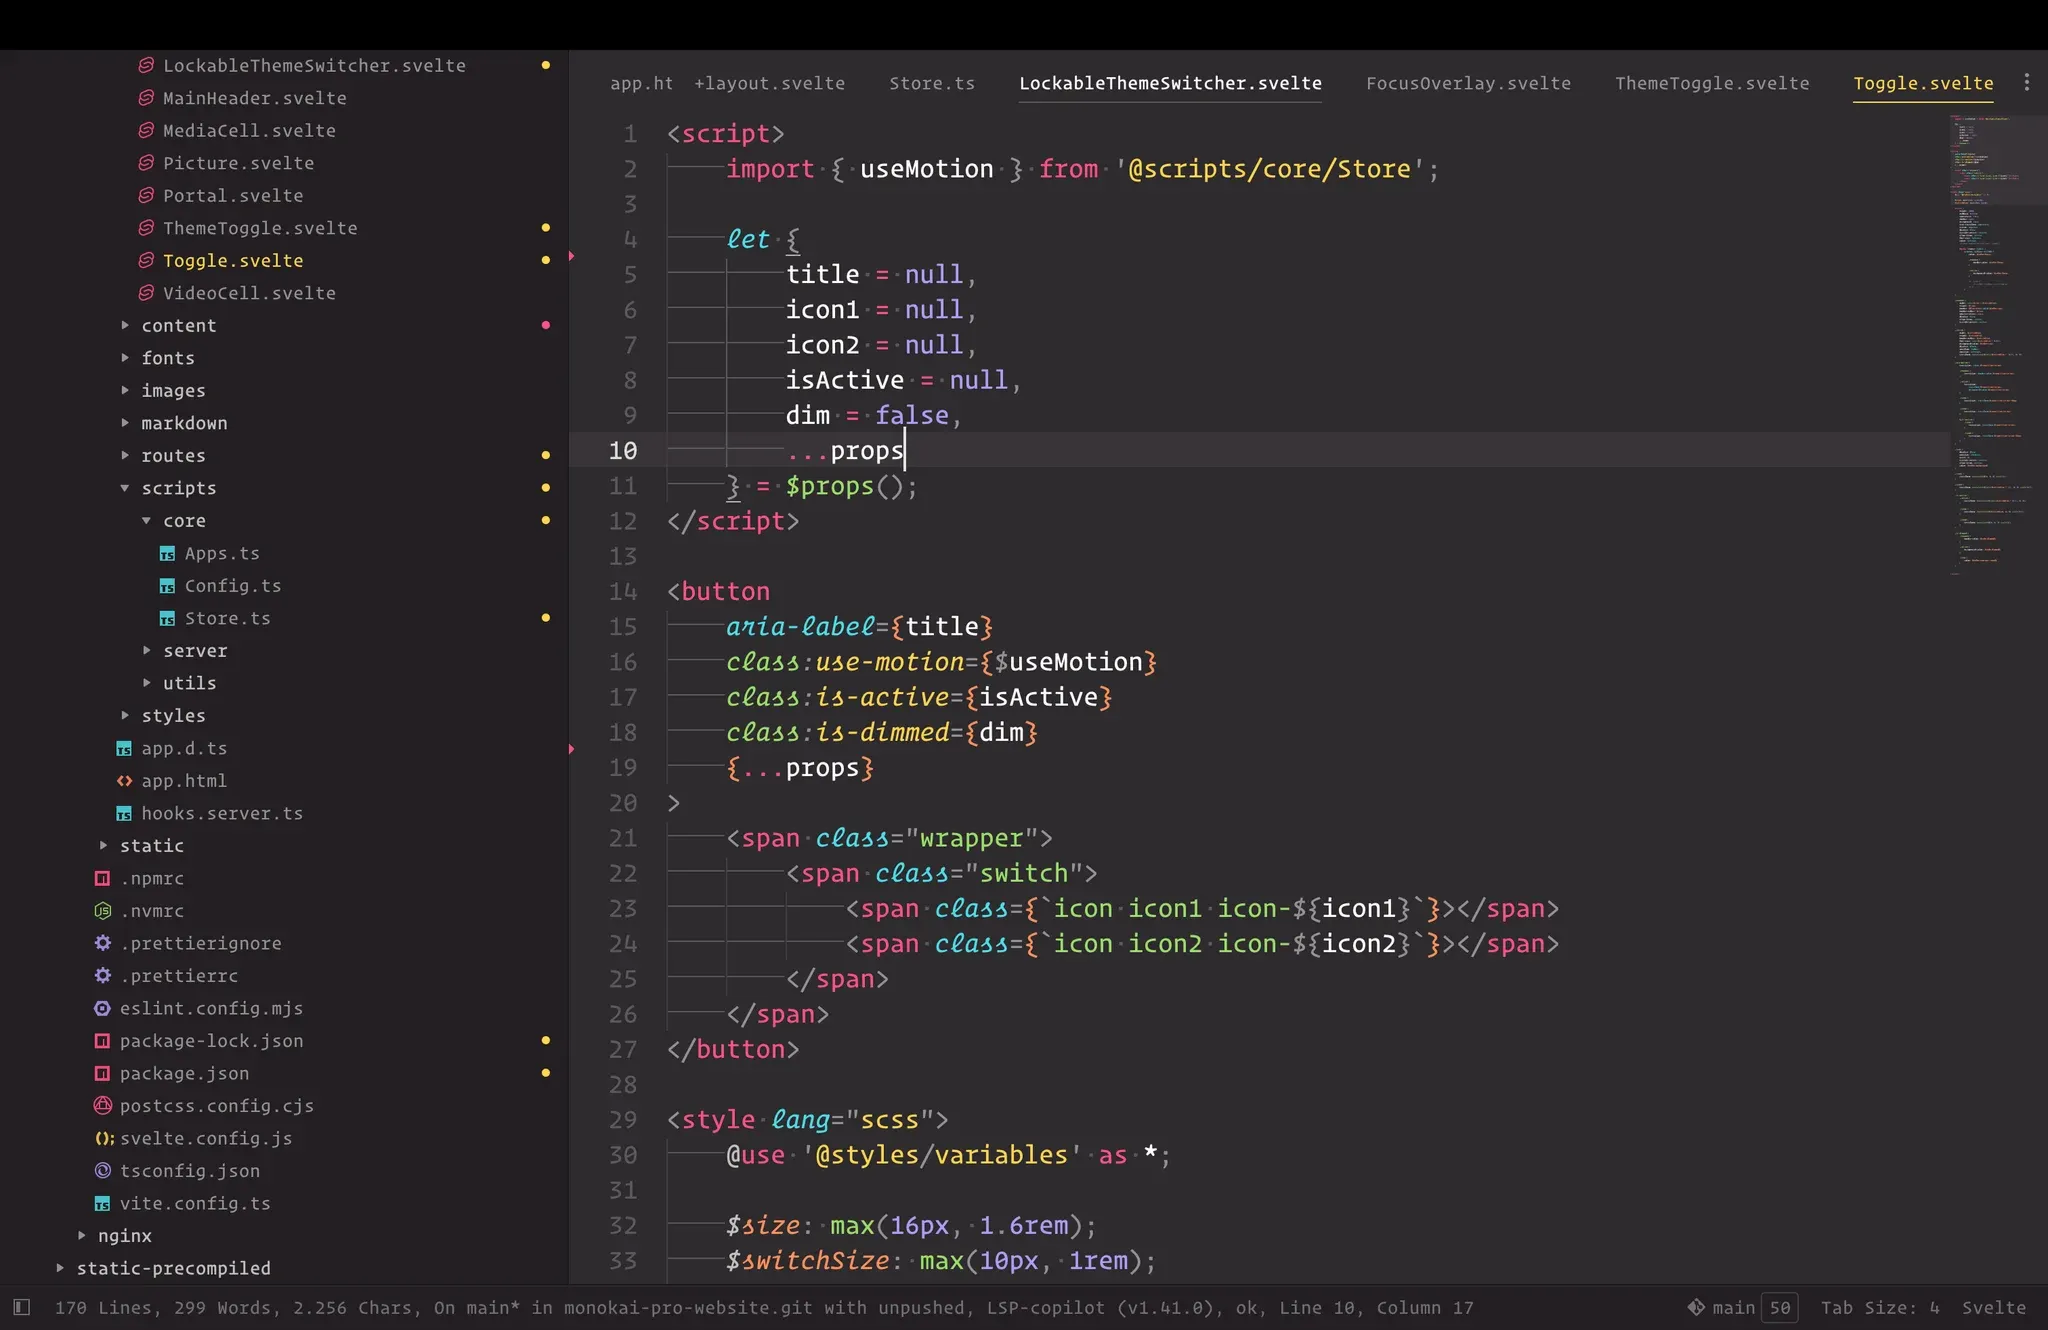
Task: Open vite.config.ts in the sidebar
Action: (x=195, y=1203)
